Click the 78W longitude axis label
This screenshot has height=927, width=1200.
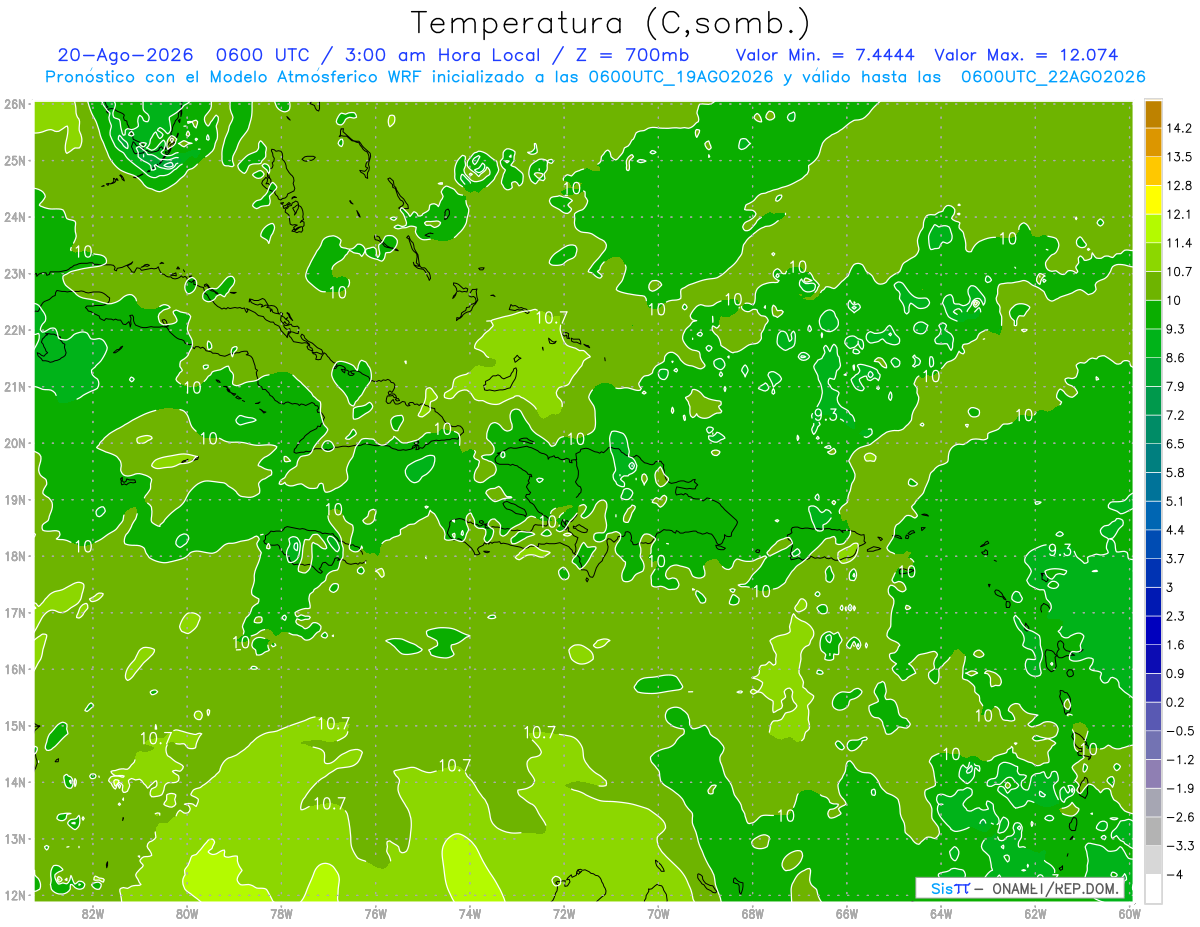[281, 914]
